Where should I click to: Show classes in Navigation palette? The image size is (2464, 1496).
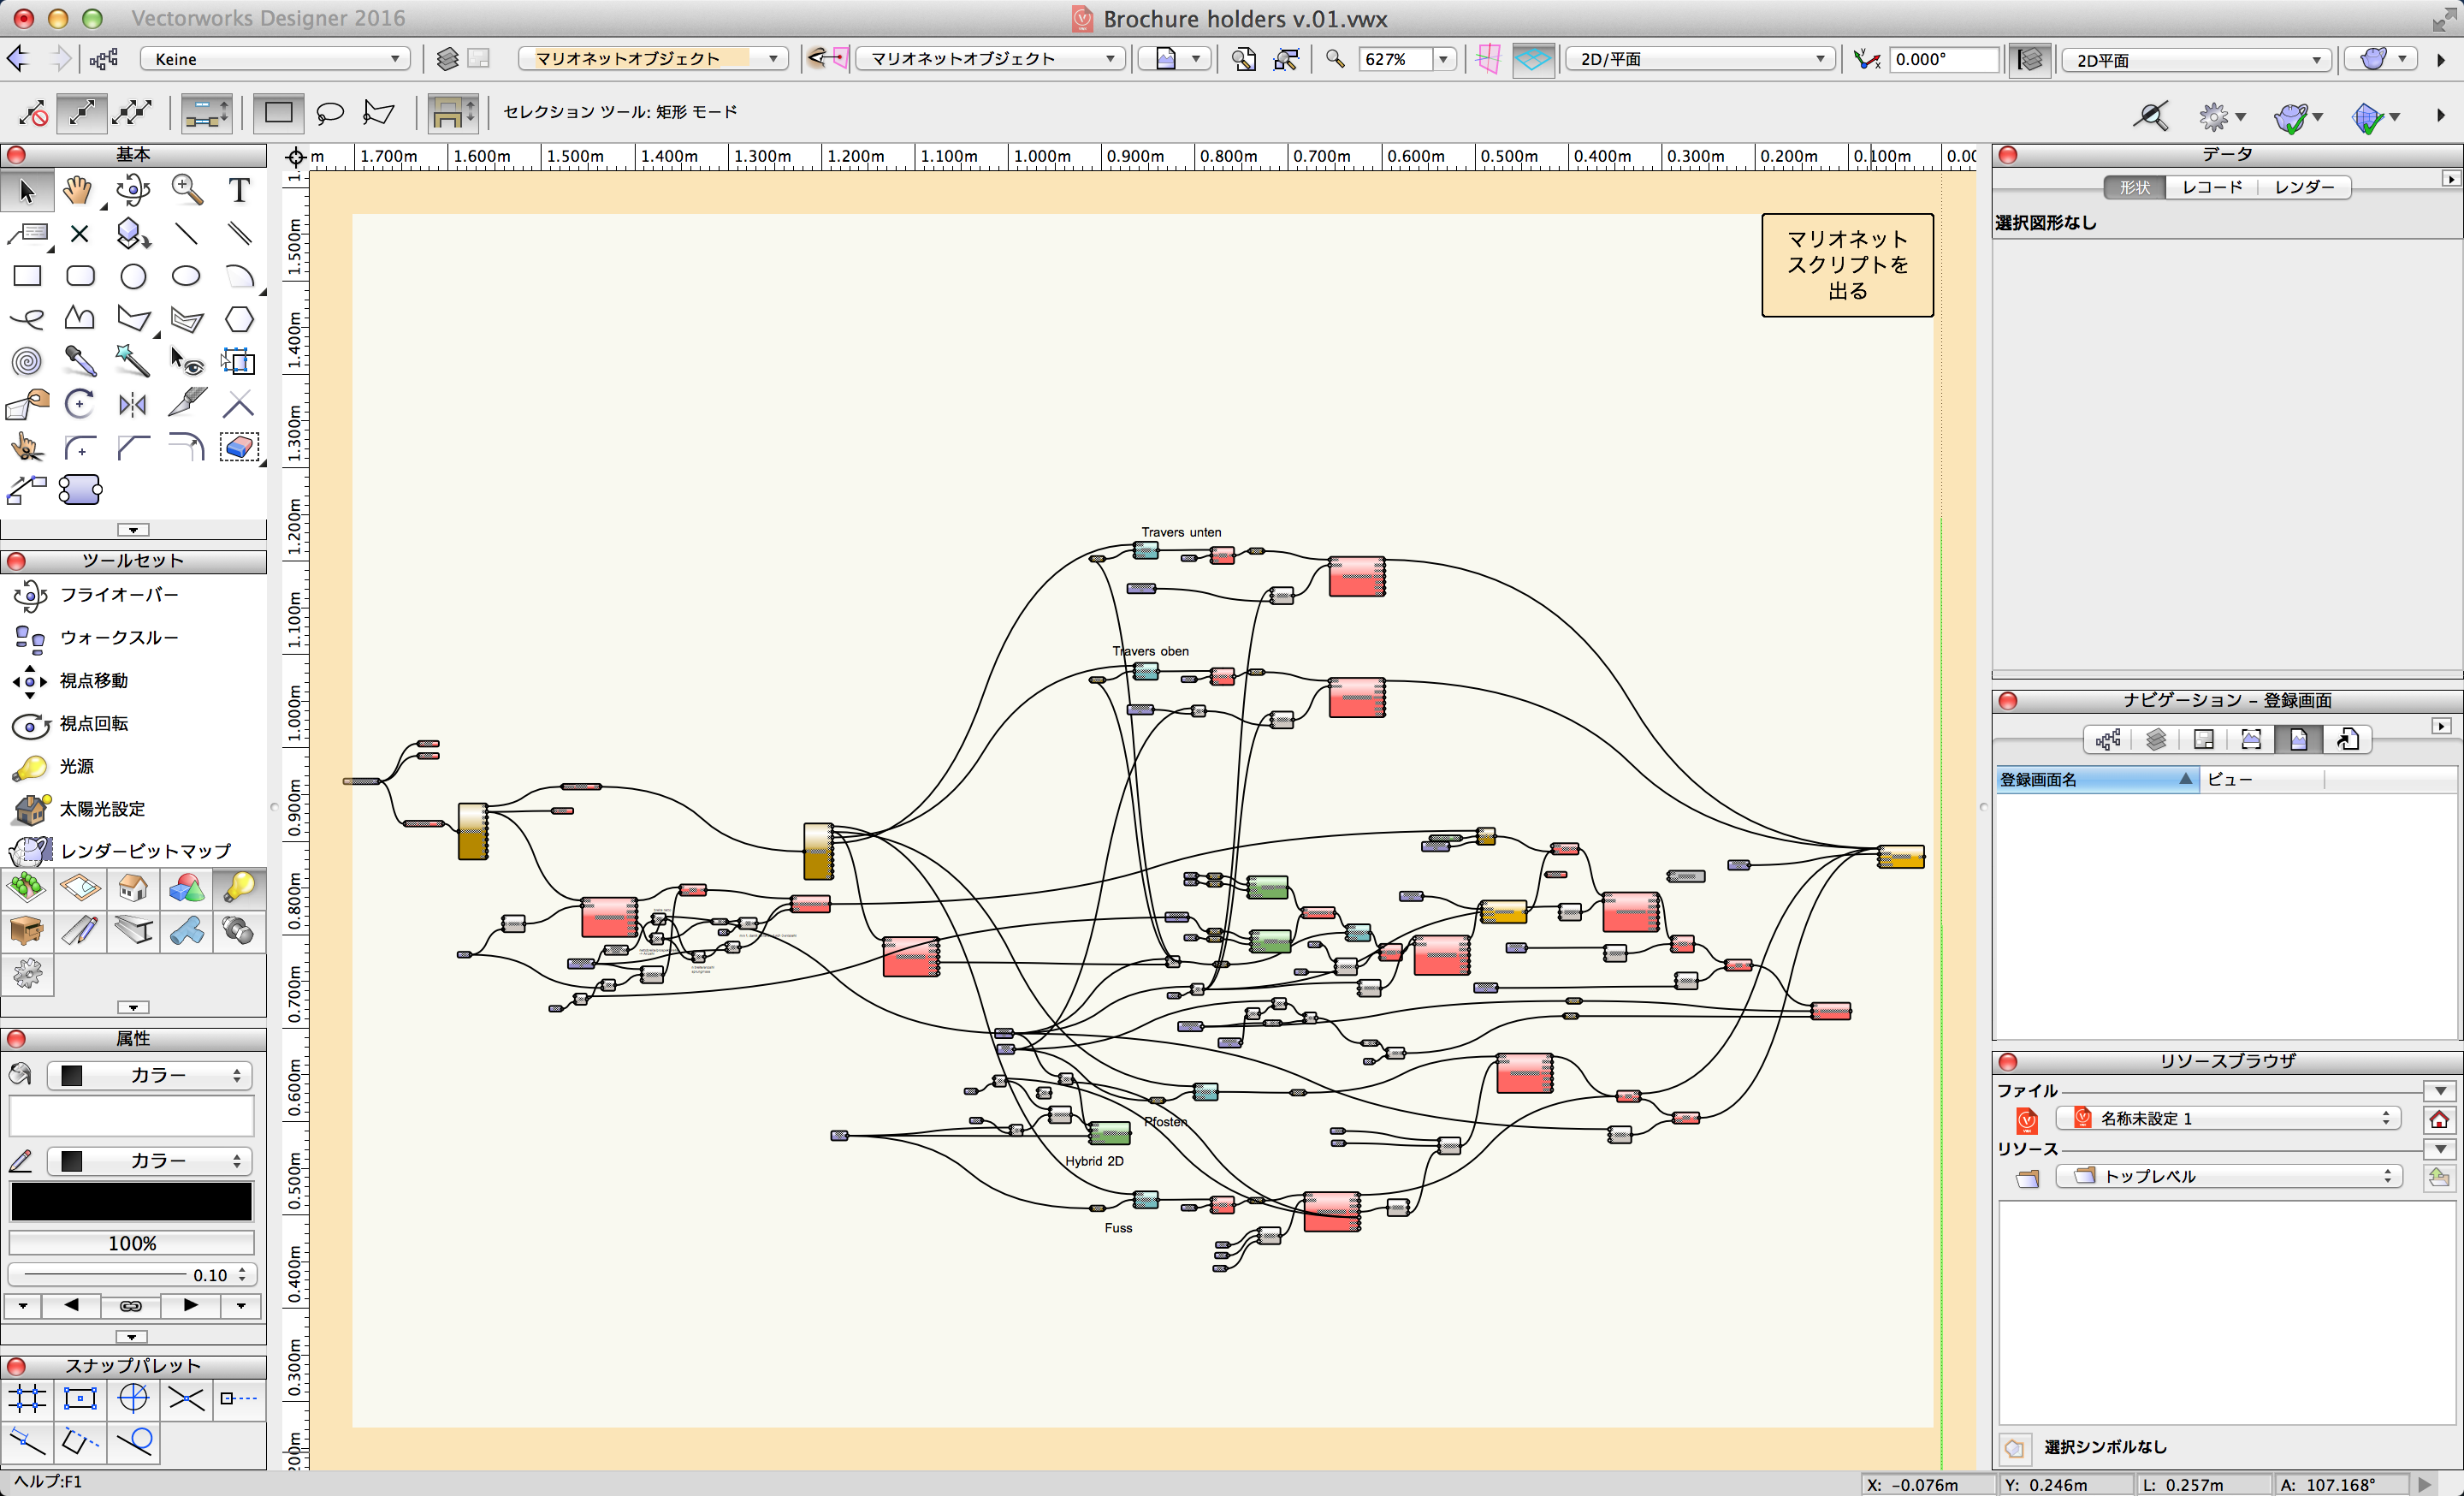[x=2107, y=739]
